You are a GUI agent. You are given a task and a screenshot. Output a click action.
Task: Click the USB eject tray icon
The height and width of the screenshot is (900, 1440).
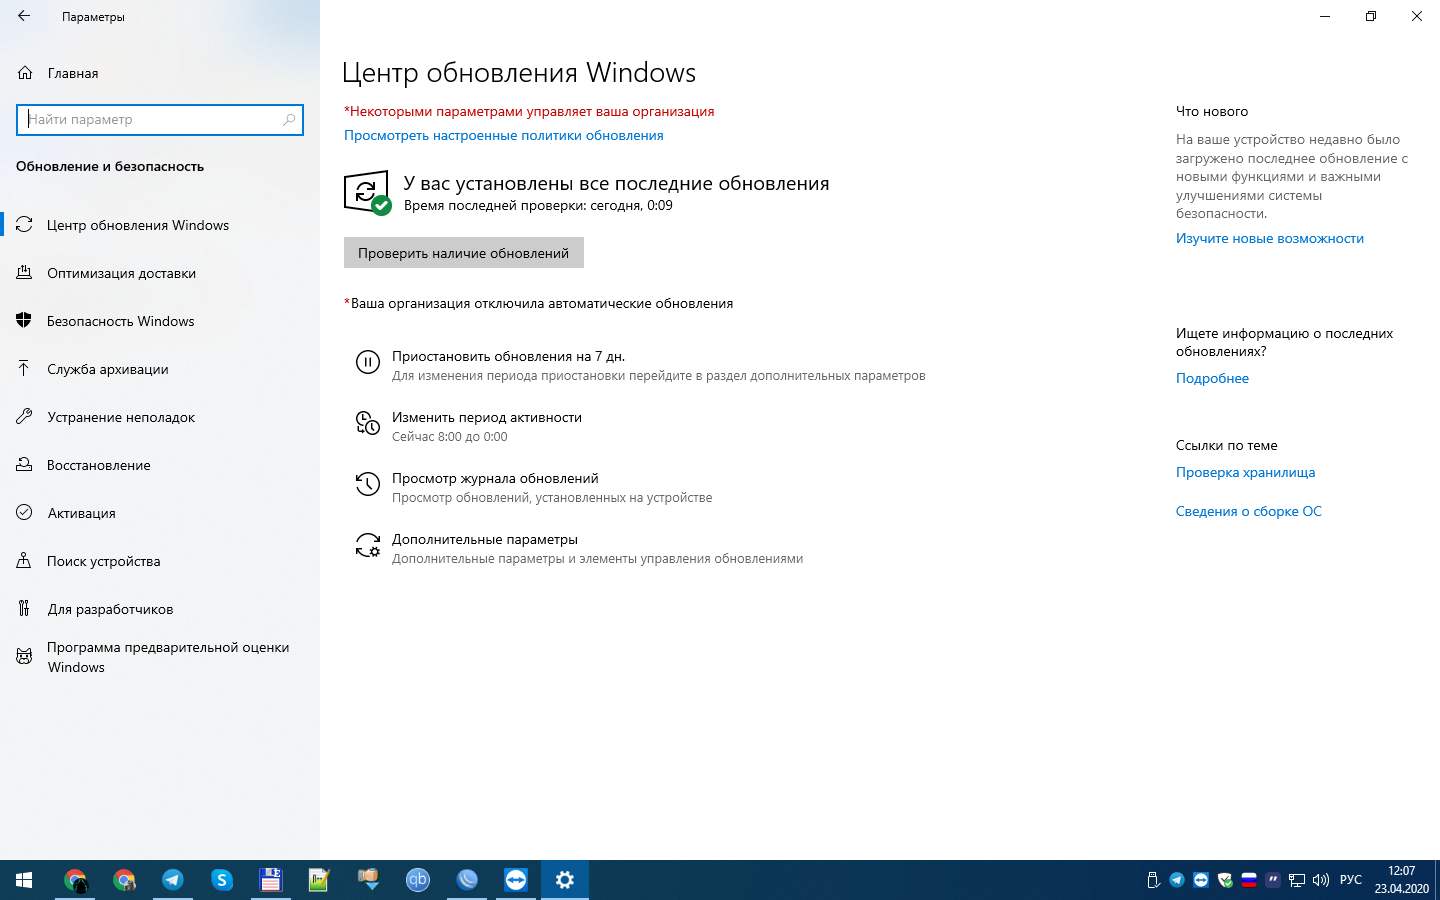[1153, 880]
